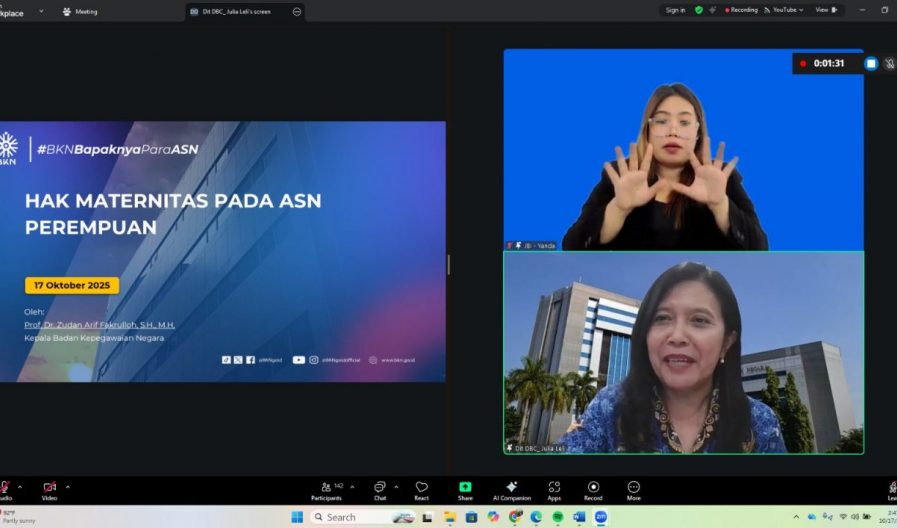Viewport: 897px width, 528px height.
Task: Open the View layout dropdown
Action: point(826,10)
